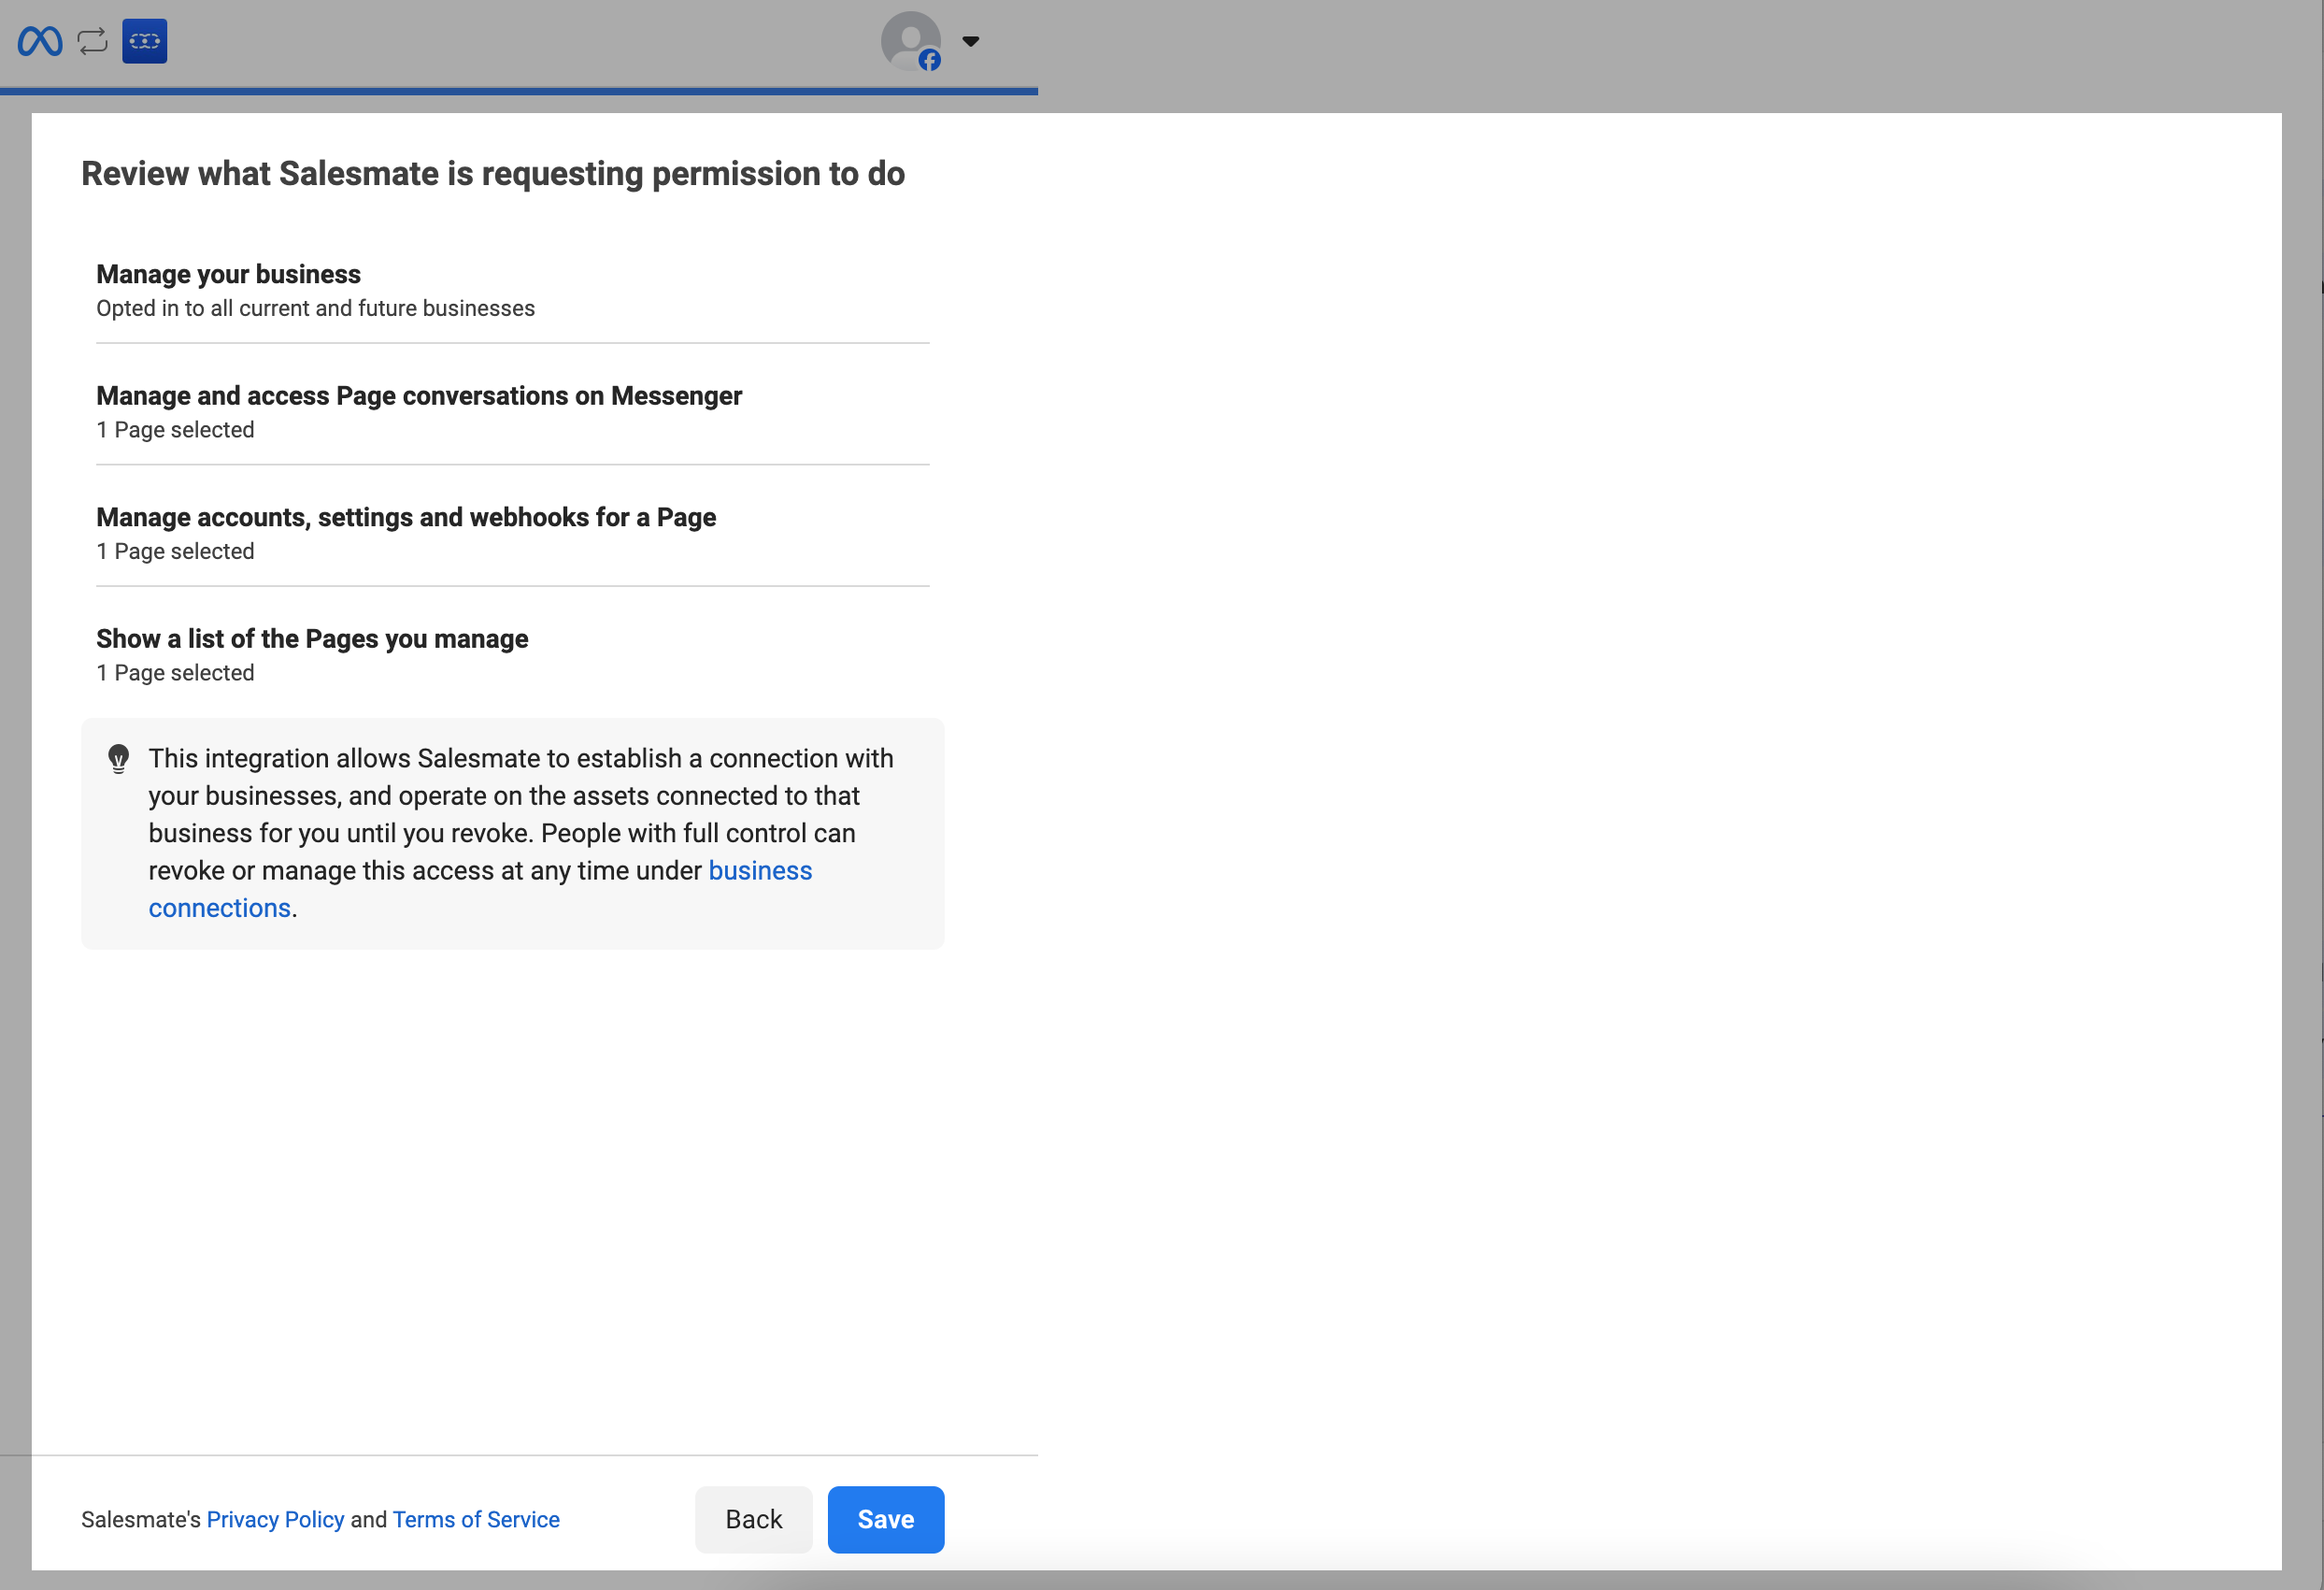Open the account dropdown arrow
Screen dimensions: 2324x1590
coord(970,41)
